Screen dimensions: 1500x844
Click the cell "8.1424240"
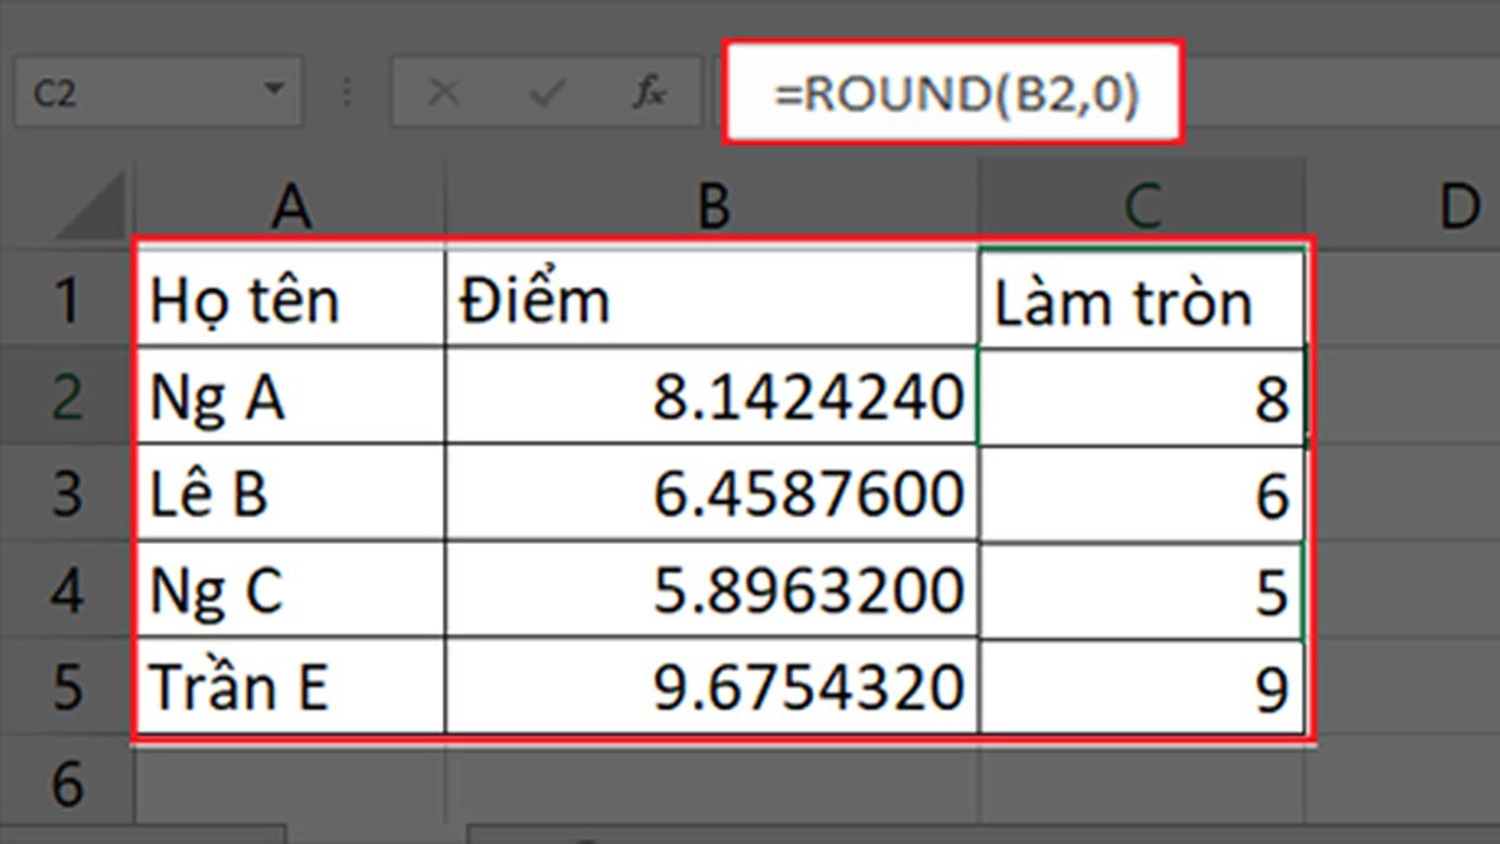click(x=712, y=396)
